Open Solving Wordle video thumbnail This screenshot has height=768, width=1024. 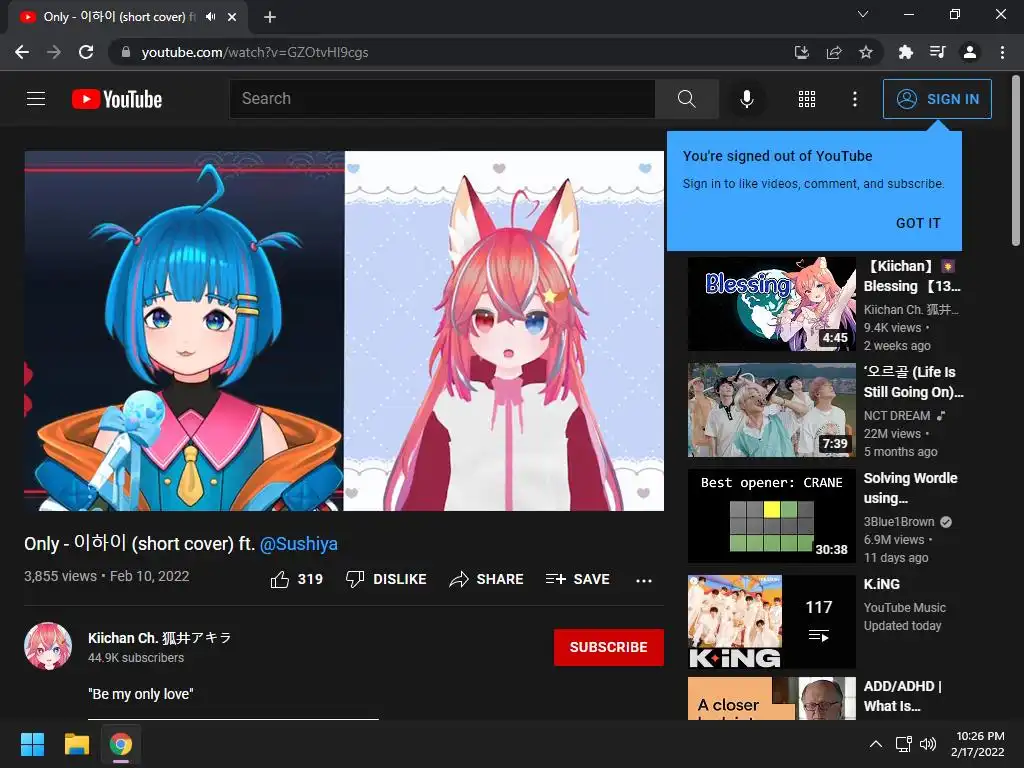(x=771, y=515)
